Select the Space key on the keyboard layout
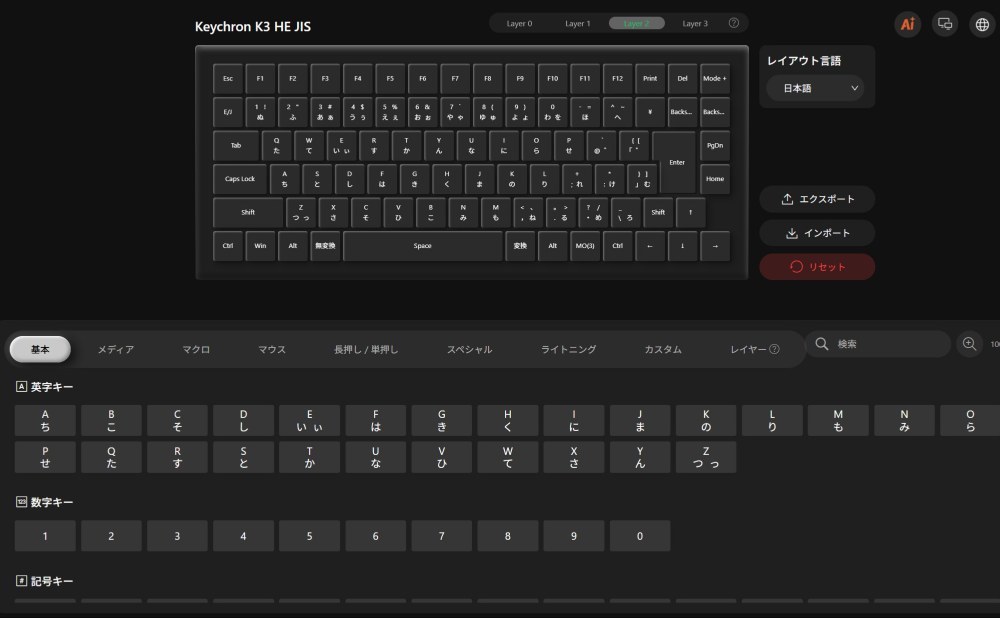1000x618 pixels. point(423,246)
